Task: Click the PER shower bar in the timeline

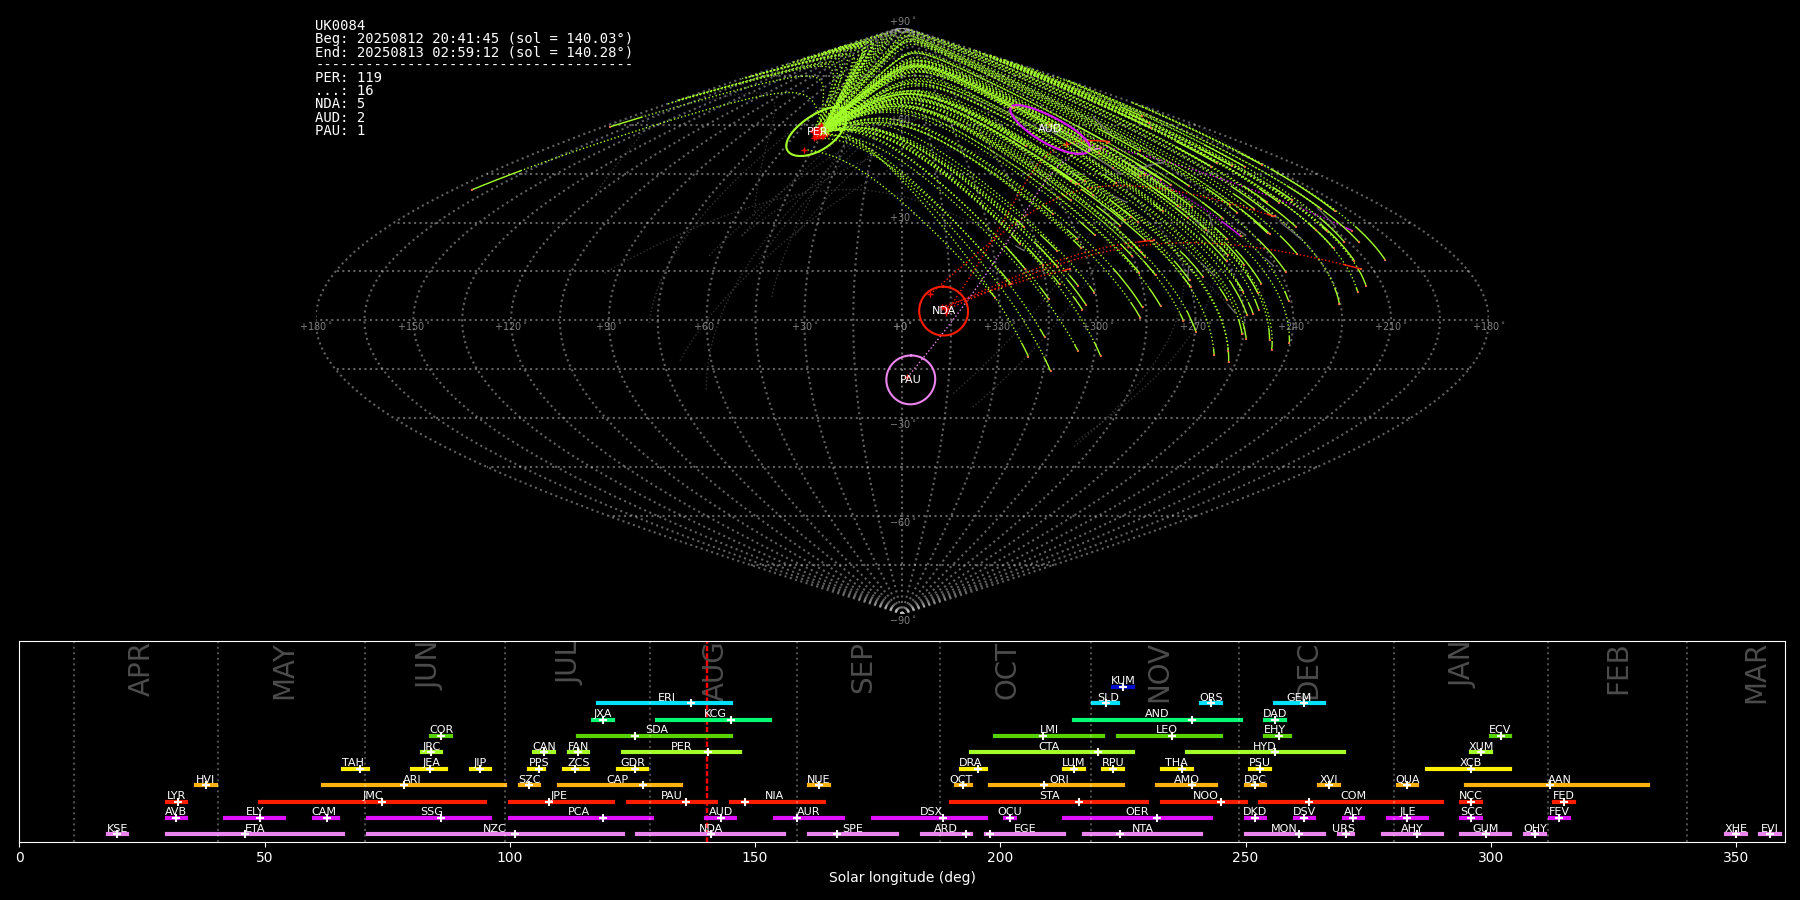Action: pyautogui.click(x=681, y=752)
